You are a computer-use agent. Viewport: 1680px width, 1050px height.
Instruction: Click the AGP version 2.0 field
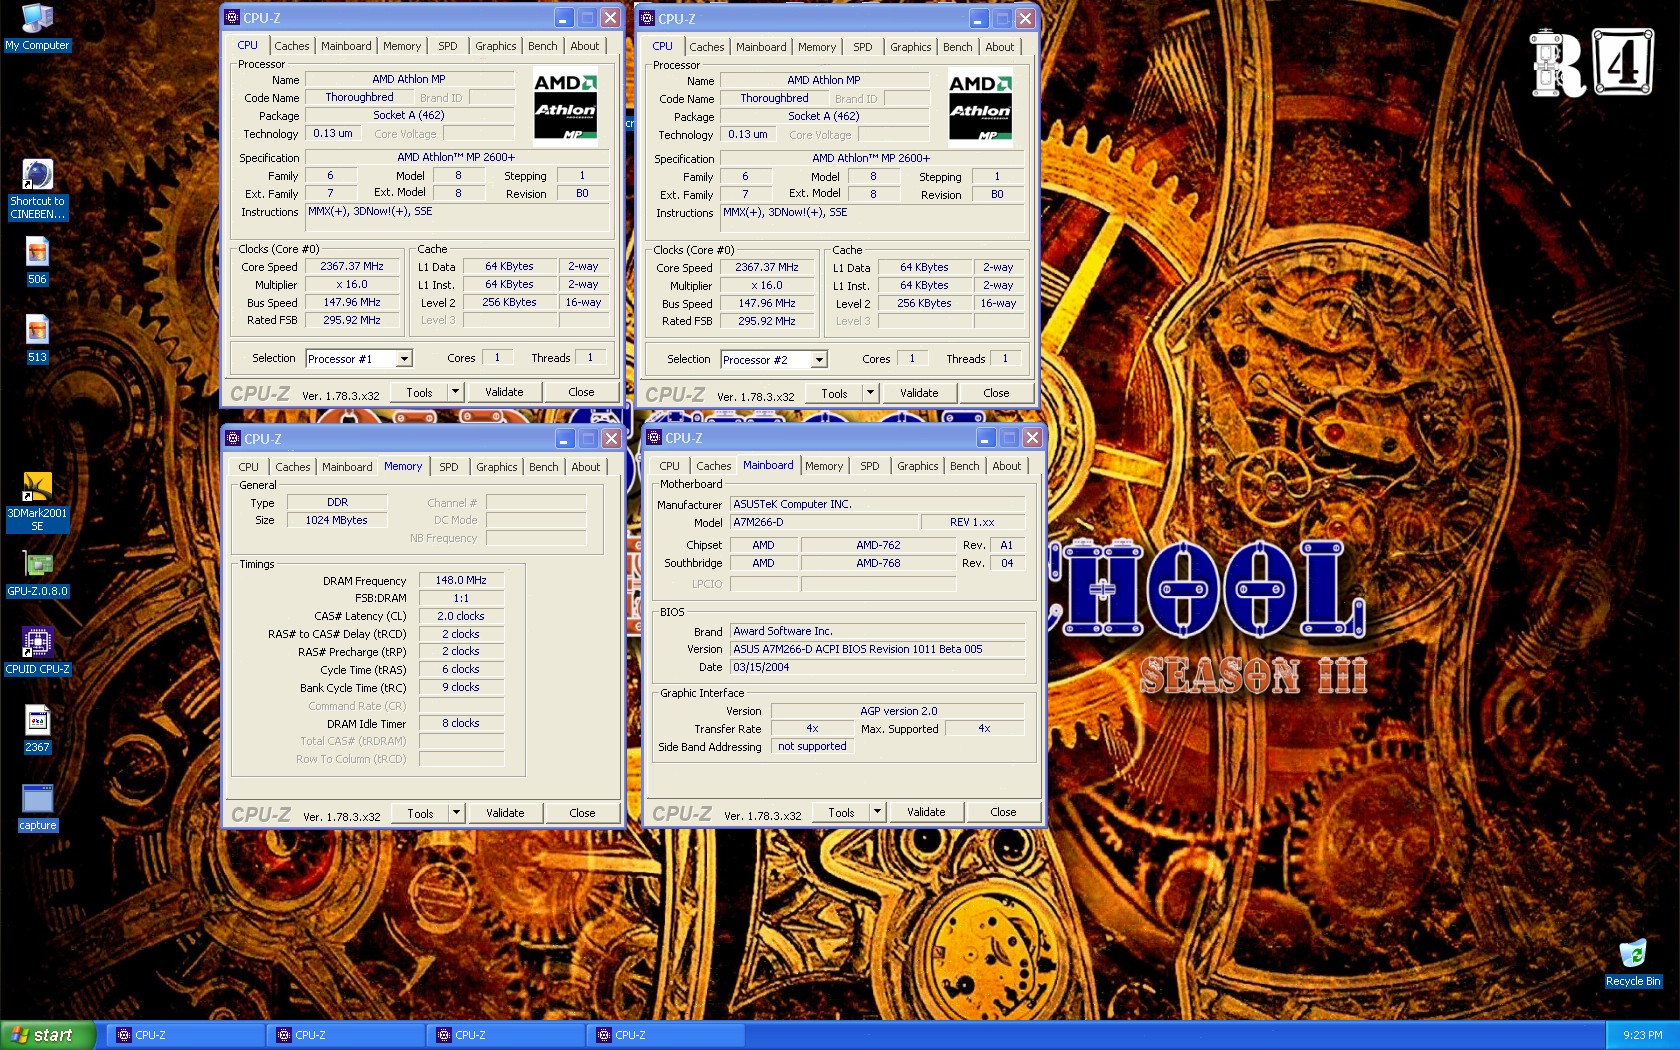(898, 711)
